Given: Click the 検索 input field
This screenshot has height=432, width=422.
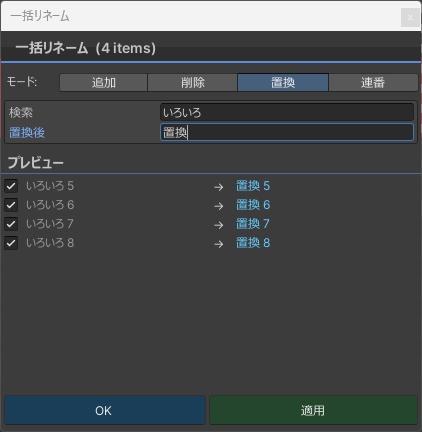Looking at the screenshot, I should click(287, 112).
